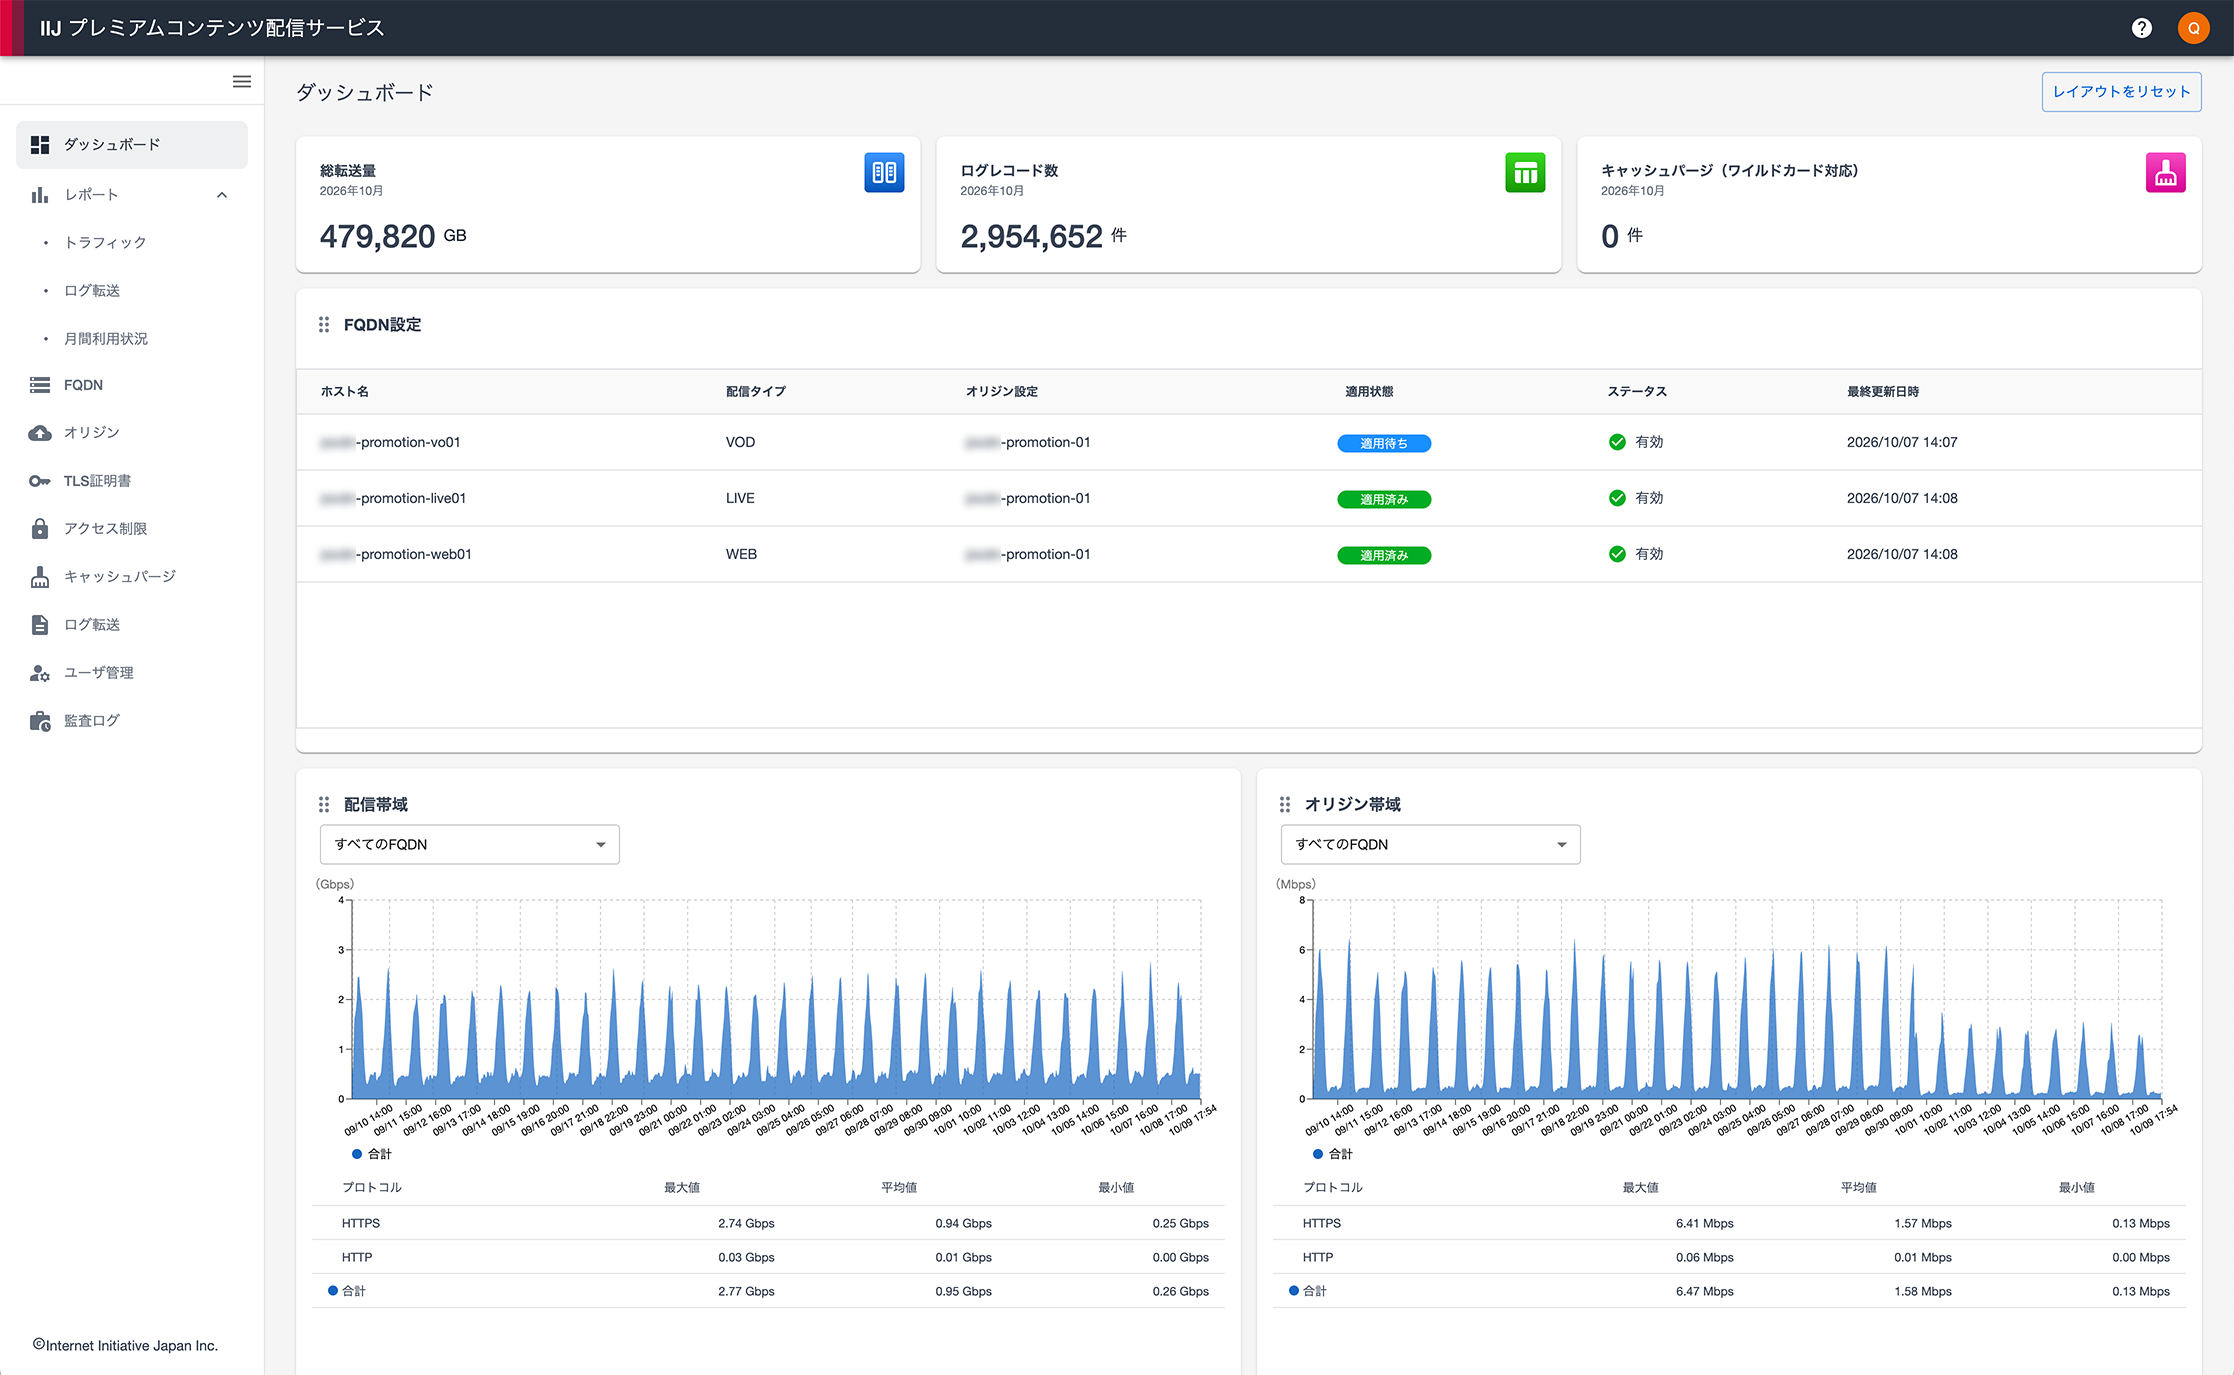
Task: Click the access restriction lock icon
Action: (x=40, y=528)
